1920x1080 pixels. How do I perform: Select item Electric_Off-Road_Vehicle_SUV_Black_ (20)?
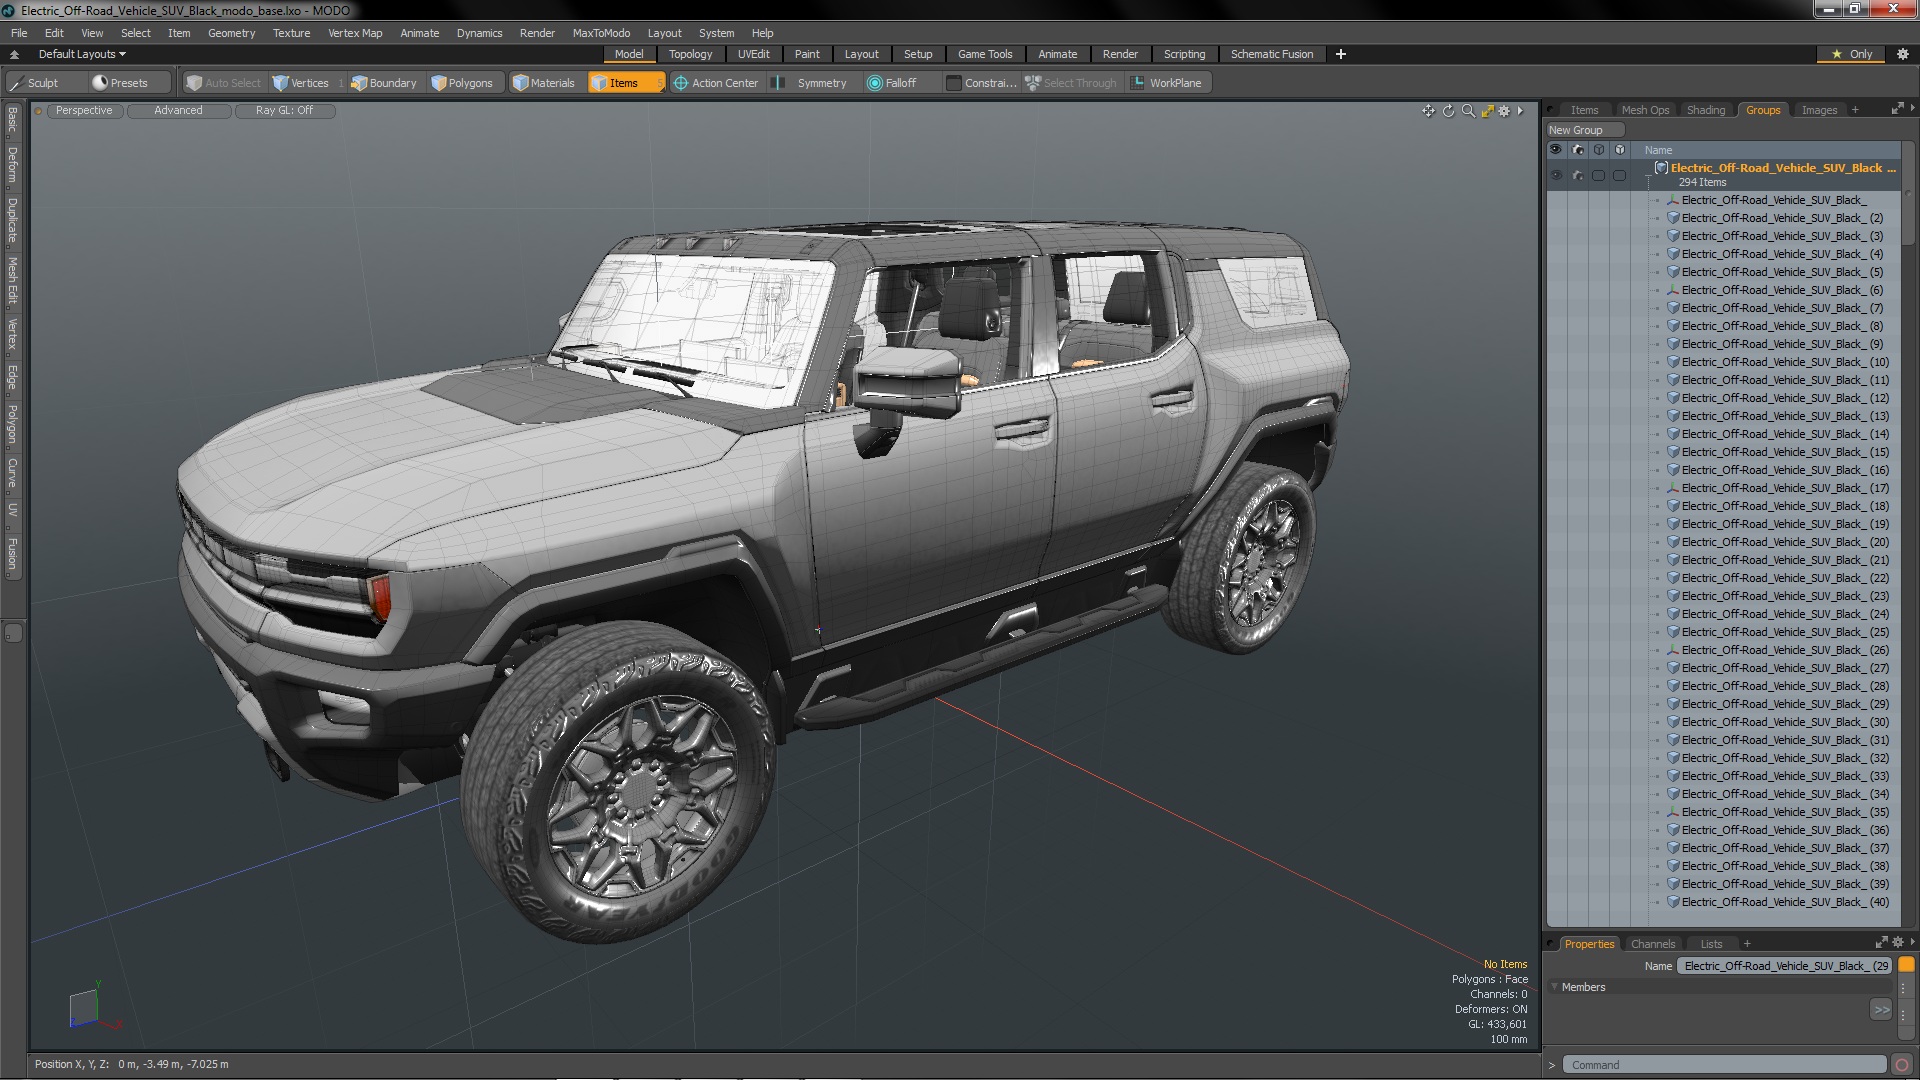tap(1784, 542)
